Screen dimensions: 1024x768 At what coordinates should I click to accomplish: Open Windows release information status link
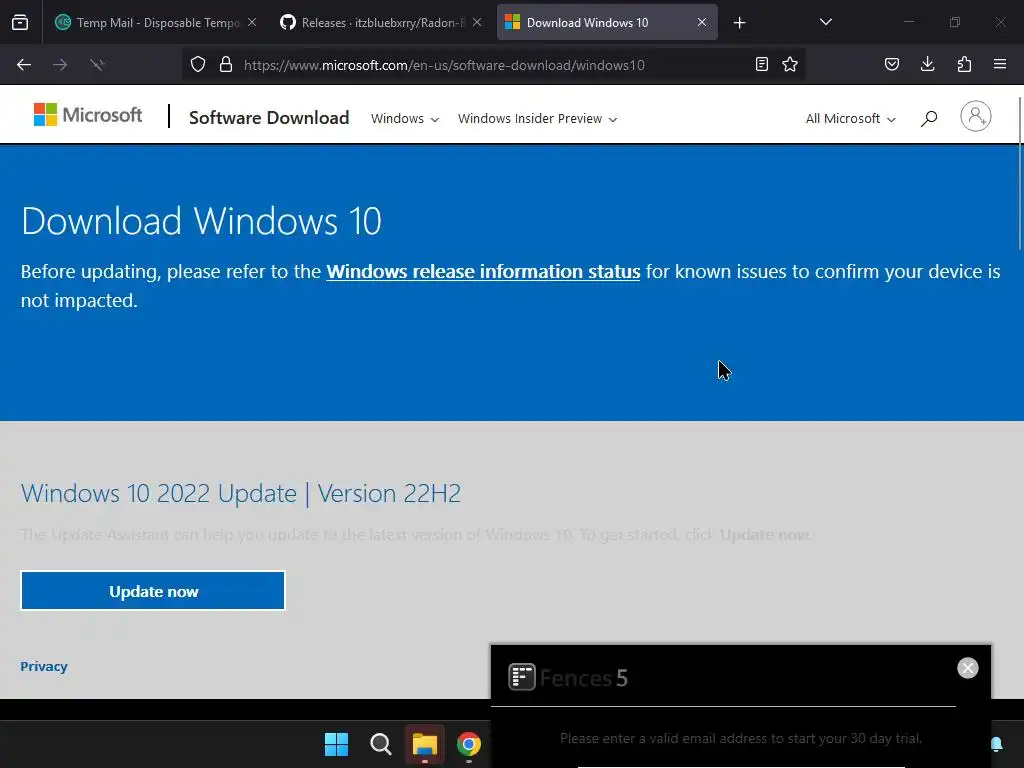[x=483, y=272]
